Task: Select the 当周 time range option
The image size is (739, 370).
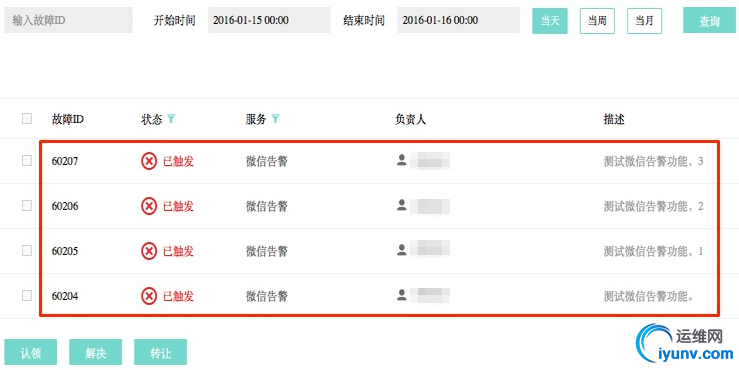Action: [597, 21]
